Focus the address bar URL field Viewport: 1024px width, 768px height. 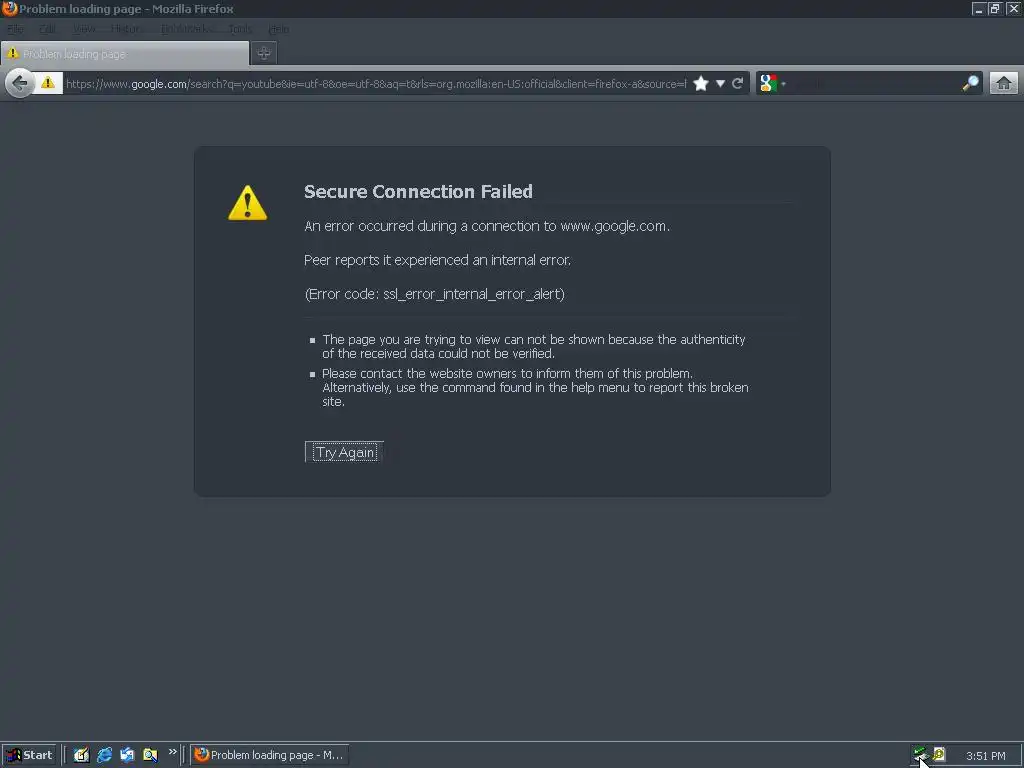tap(376, 84)
